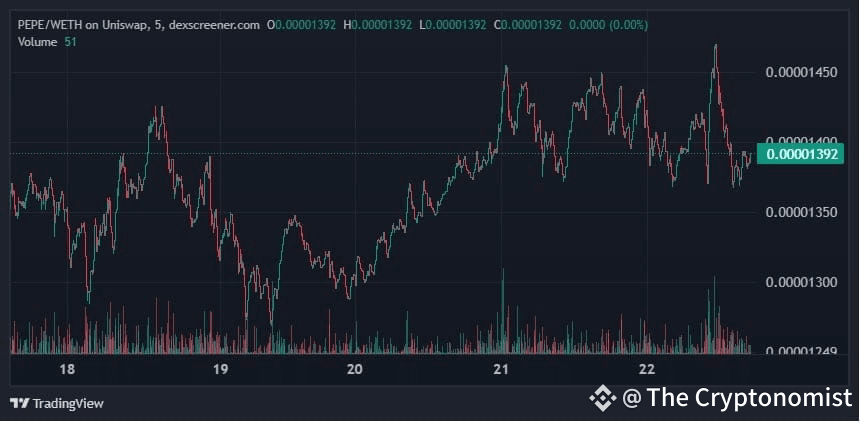Click date label 20 on time axis

pyautogui.click(x=355, y=369)
